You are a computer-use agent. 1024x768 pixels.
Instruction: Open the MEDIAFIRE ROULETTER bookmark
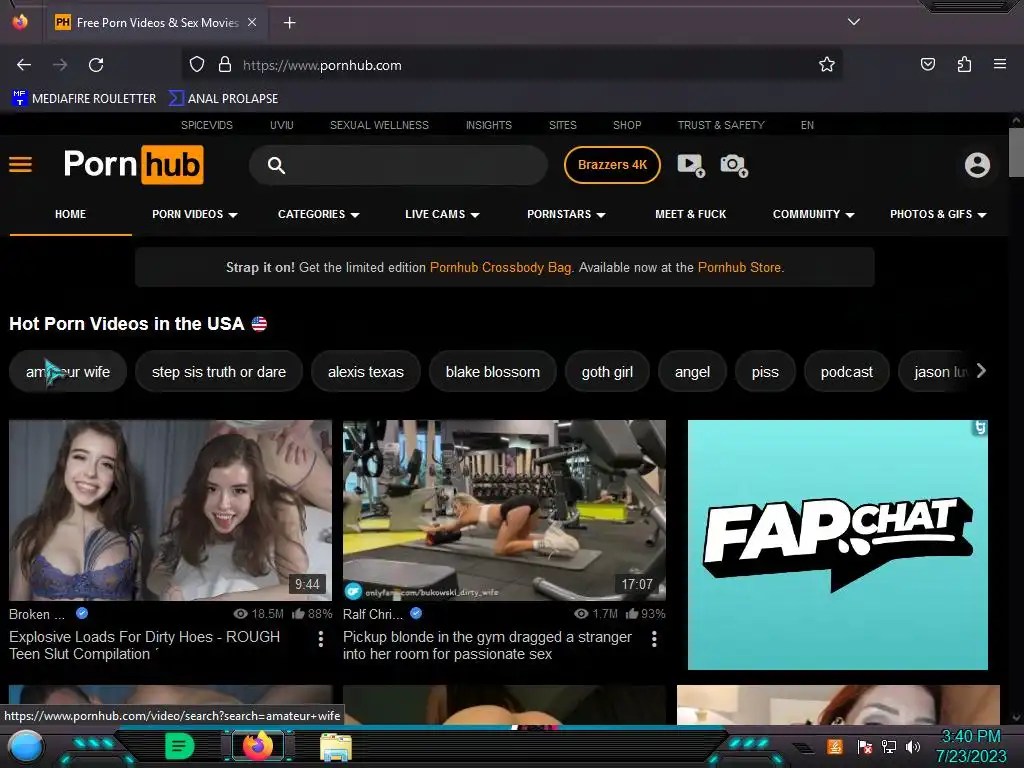[x=84, y=99]
